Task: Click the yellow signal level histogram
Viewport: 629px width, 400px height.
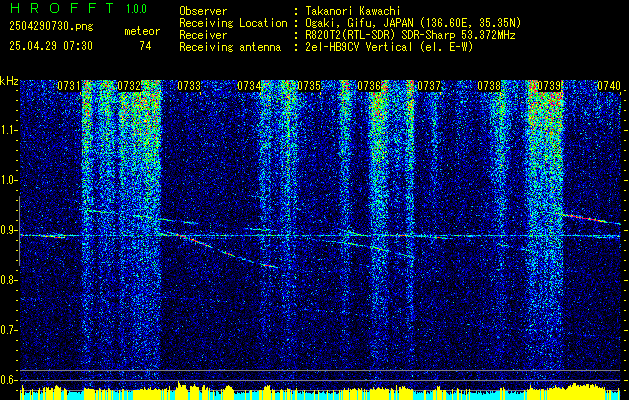Action: (321, 392)
